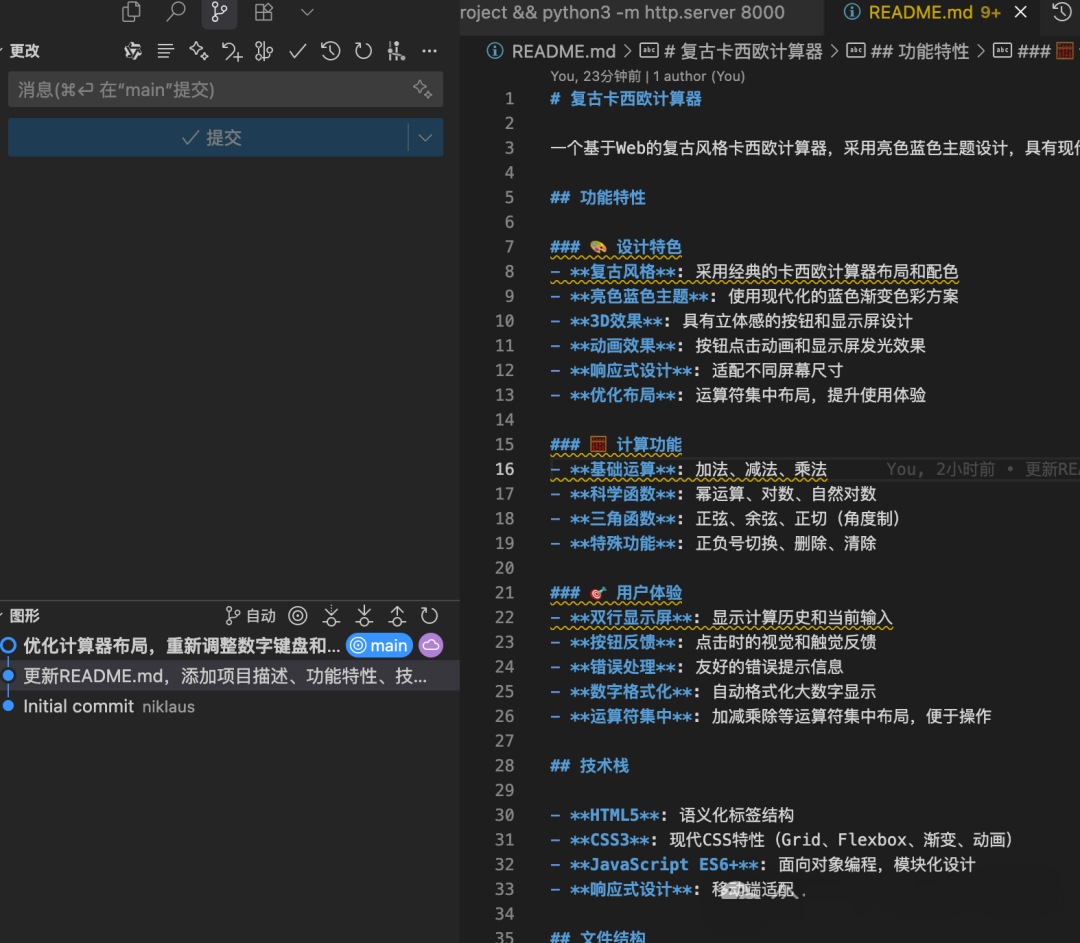1080x943 pixels.
Task: Click the line starting with **亮色蓝色主题**
Action: [x=754, y=297]
